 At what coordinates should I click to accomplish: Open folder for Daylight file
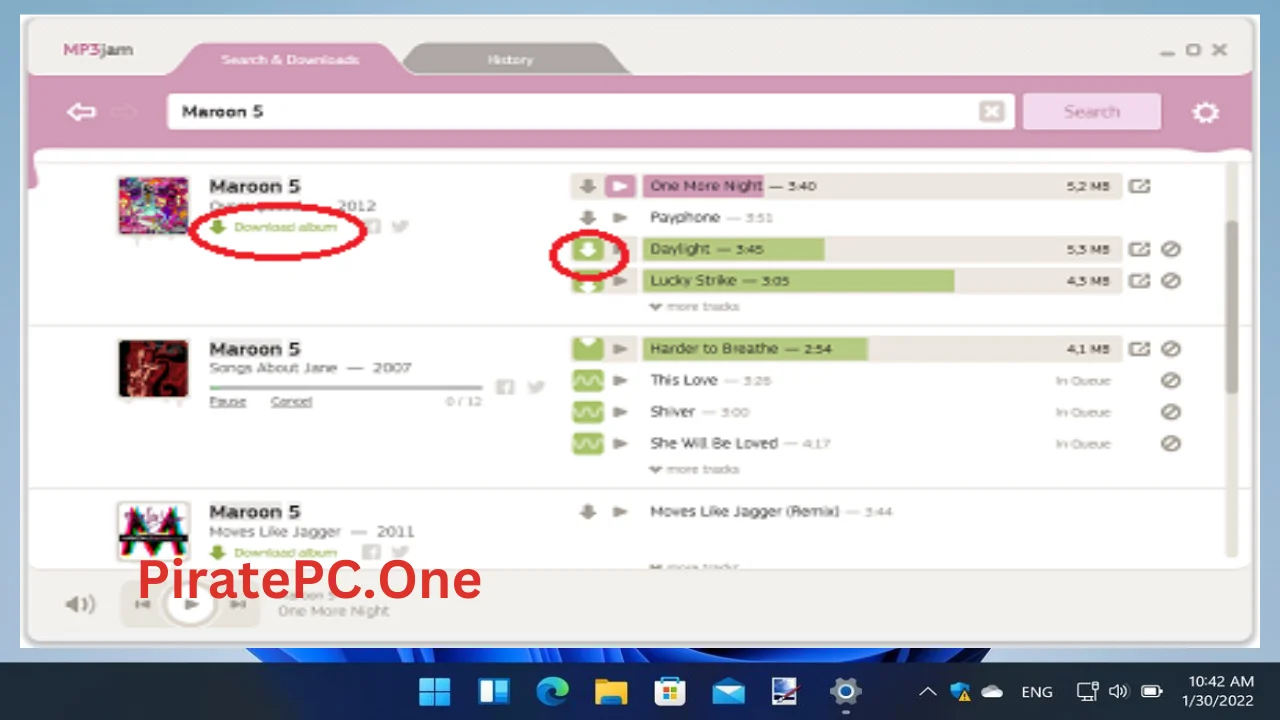tap(1140, 249)
